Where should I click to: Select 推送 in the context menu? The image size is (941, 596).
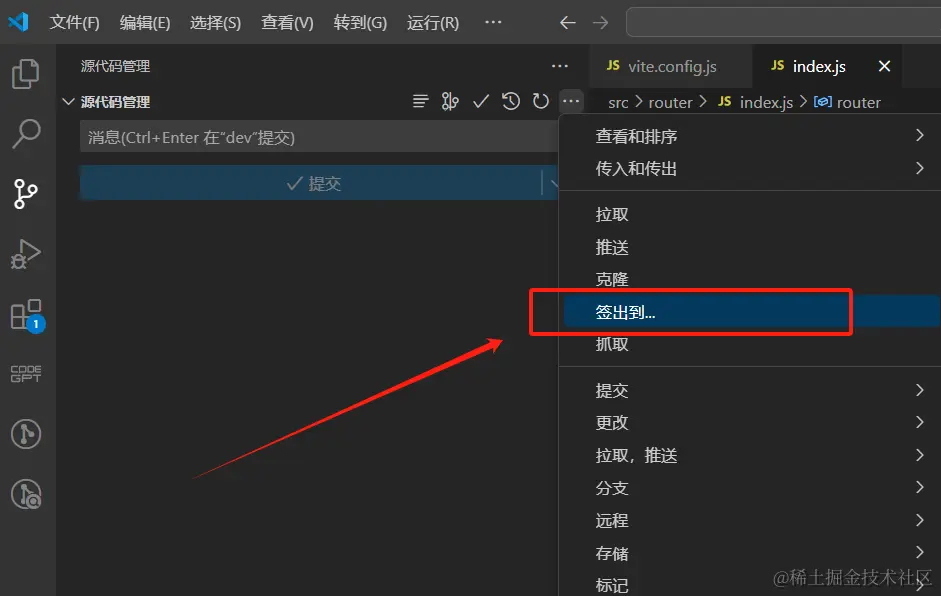[x=750, y=247]
